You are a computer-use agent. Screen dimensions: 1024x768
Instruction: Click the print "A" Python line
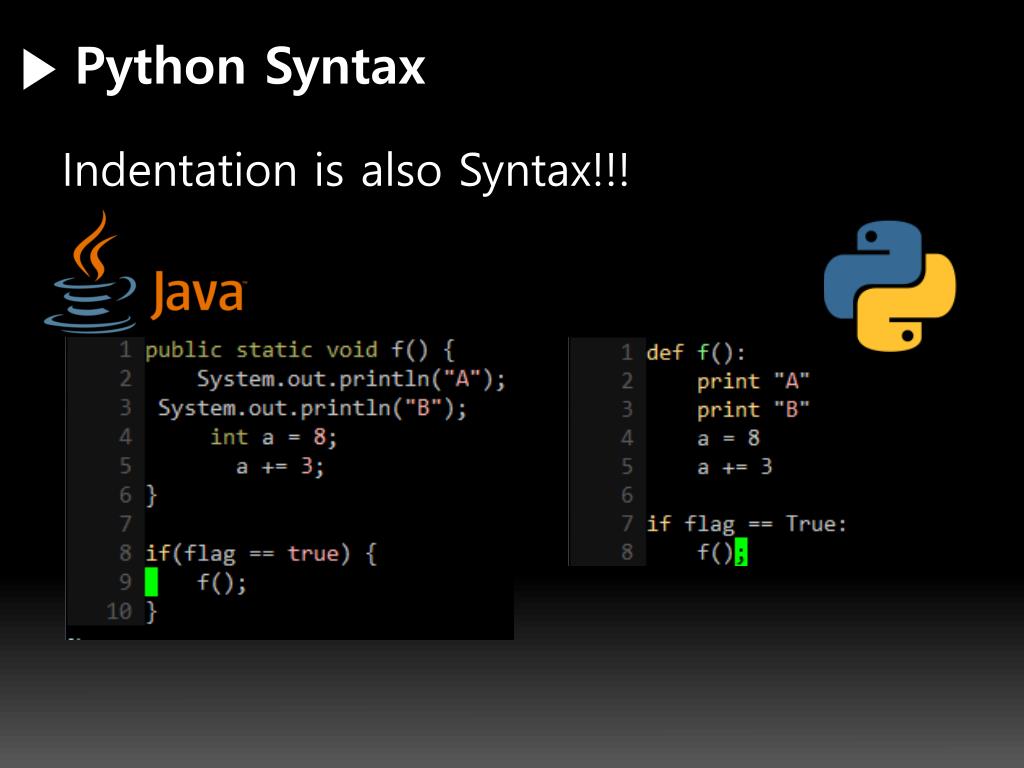(753, 381)
